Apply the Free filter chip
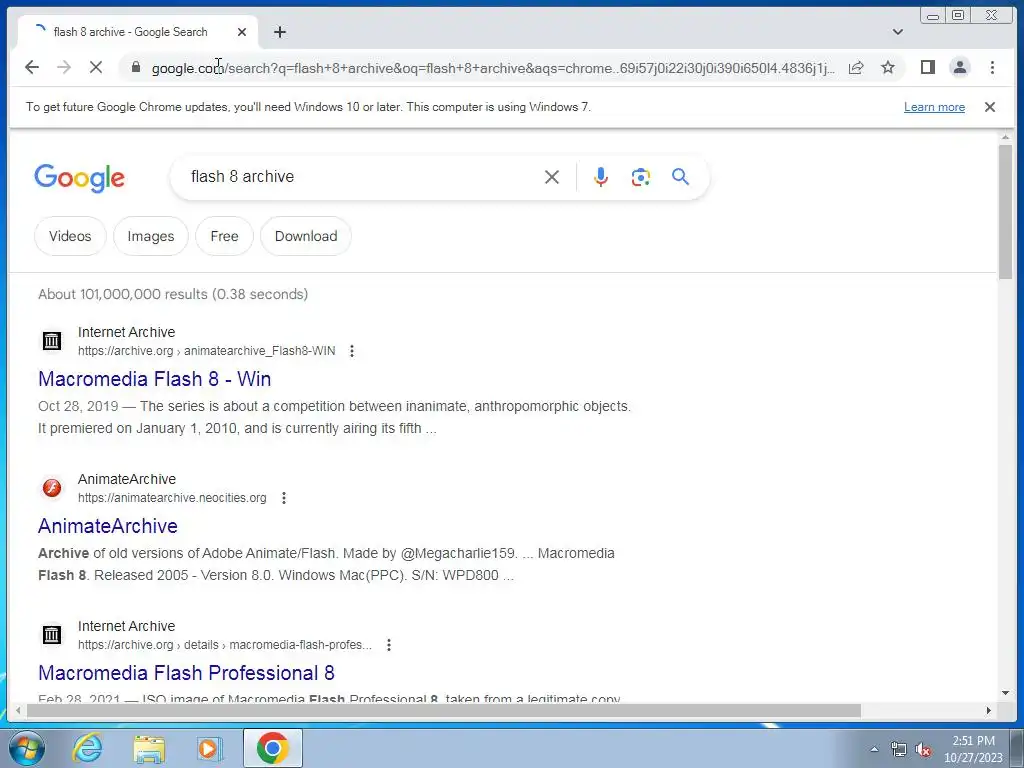1024x768 pixels. click(x=224, y=236)
